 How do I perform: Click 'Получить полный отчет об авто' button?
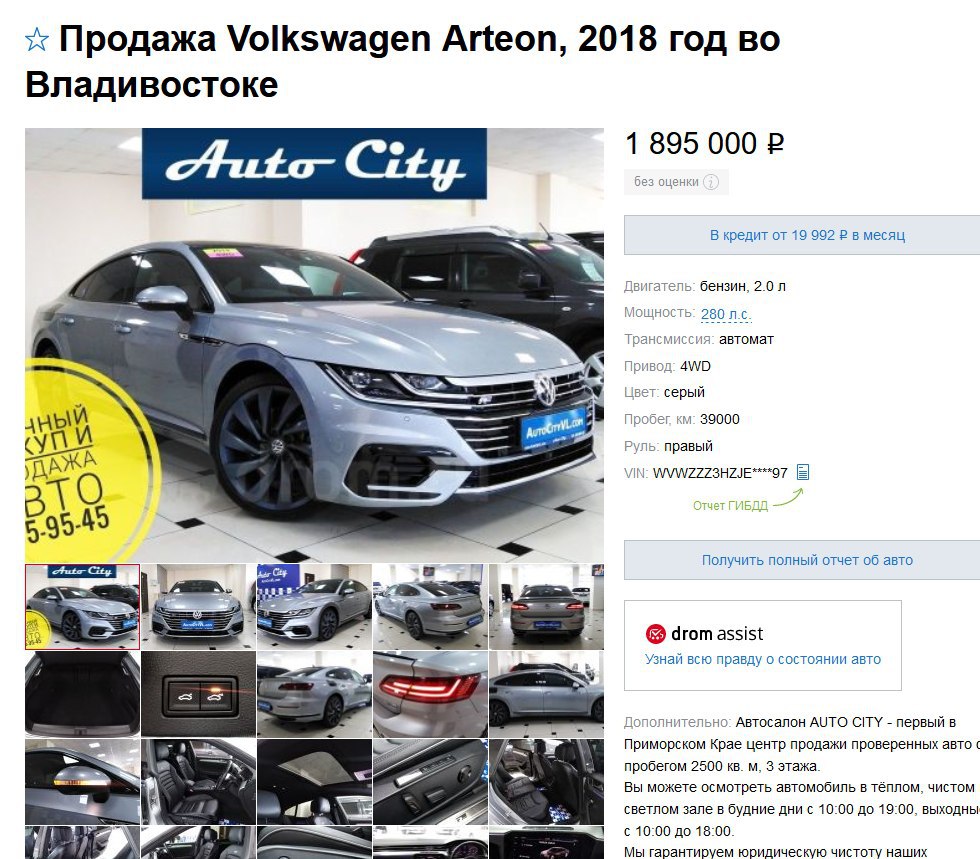pos(806,560)
